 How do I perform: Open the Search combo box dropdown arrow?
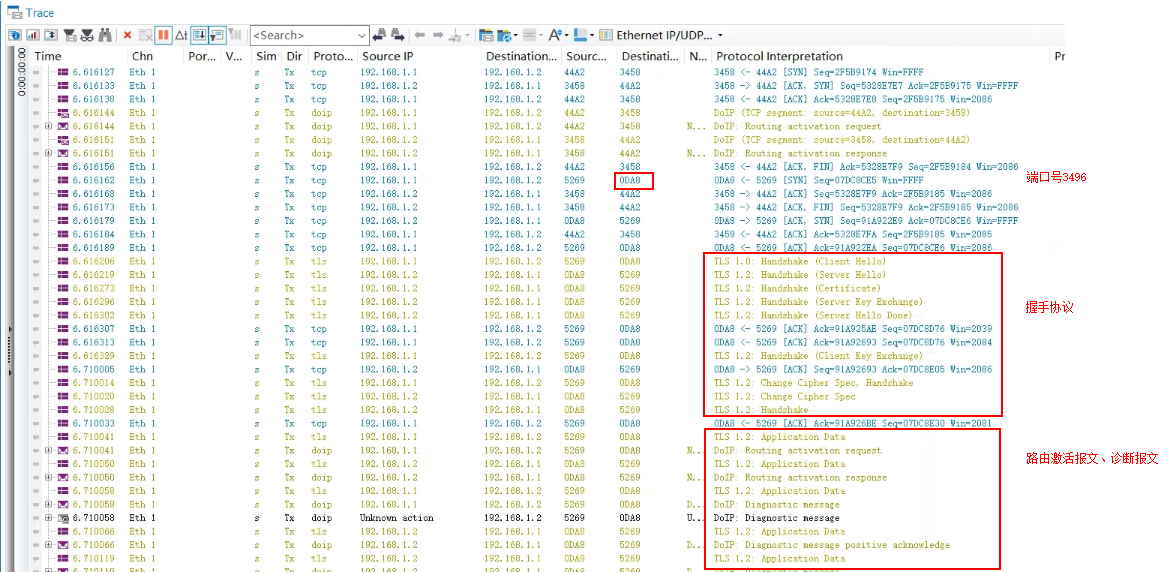[x=361, y=35]
